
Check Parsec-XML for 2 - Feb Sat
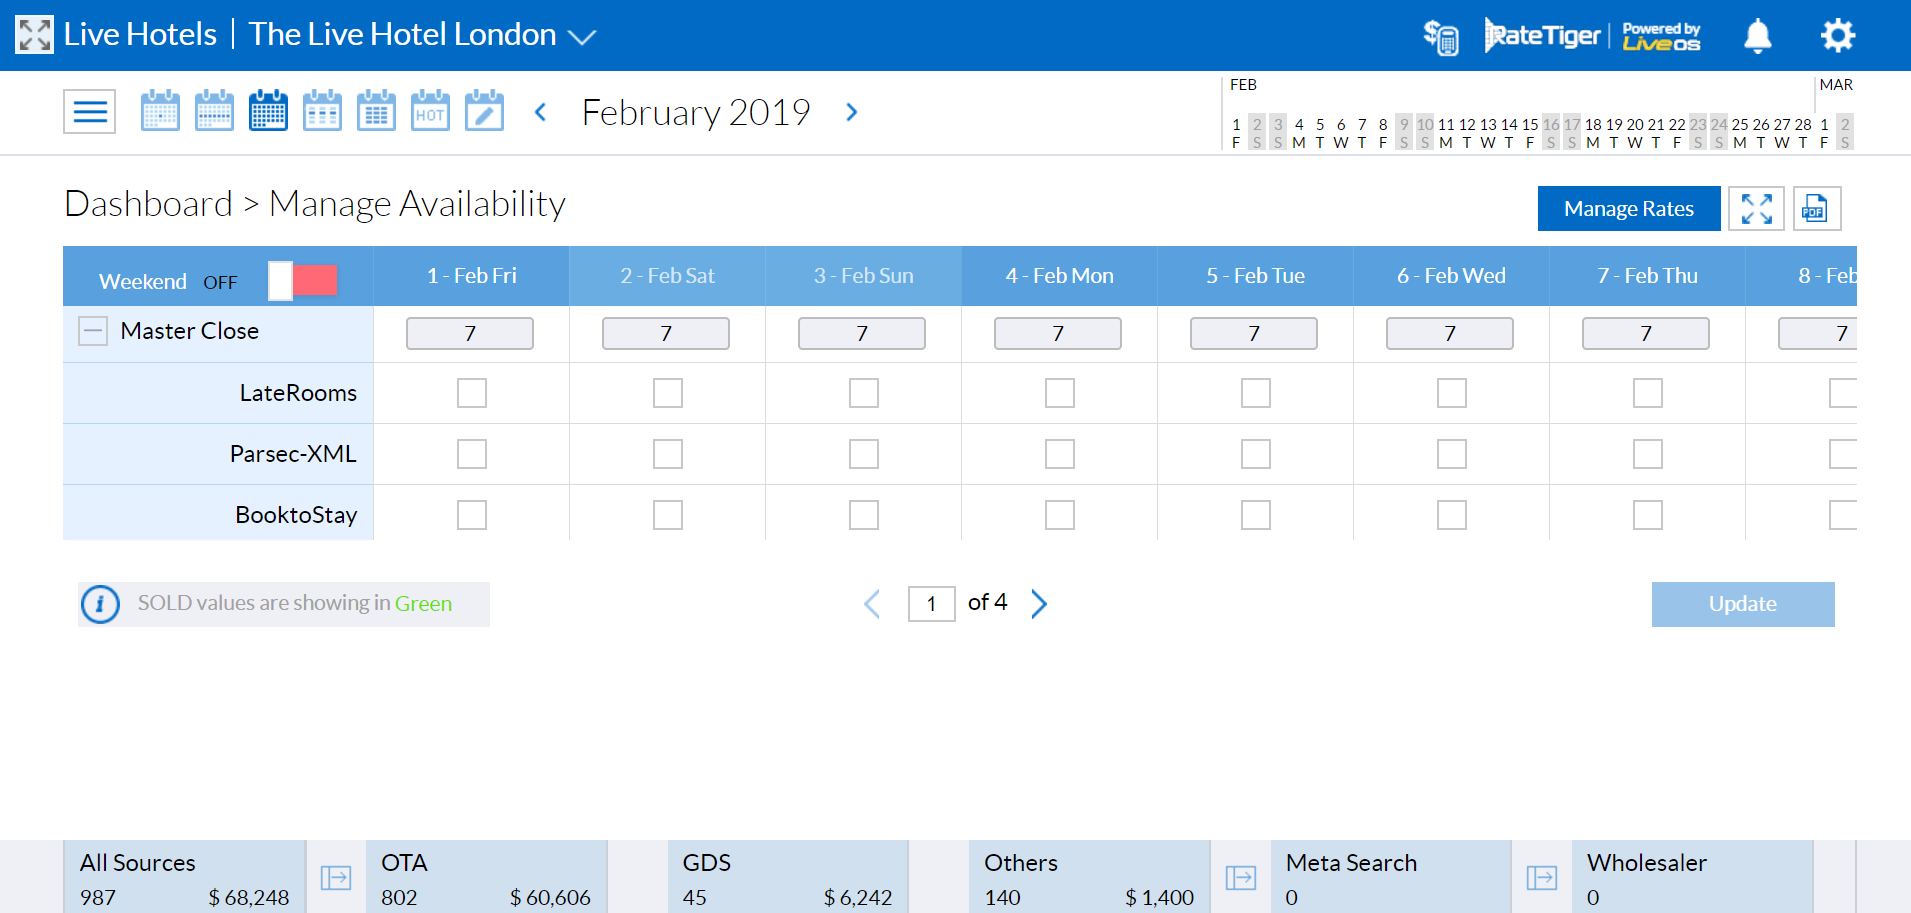pos(668,454)
